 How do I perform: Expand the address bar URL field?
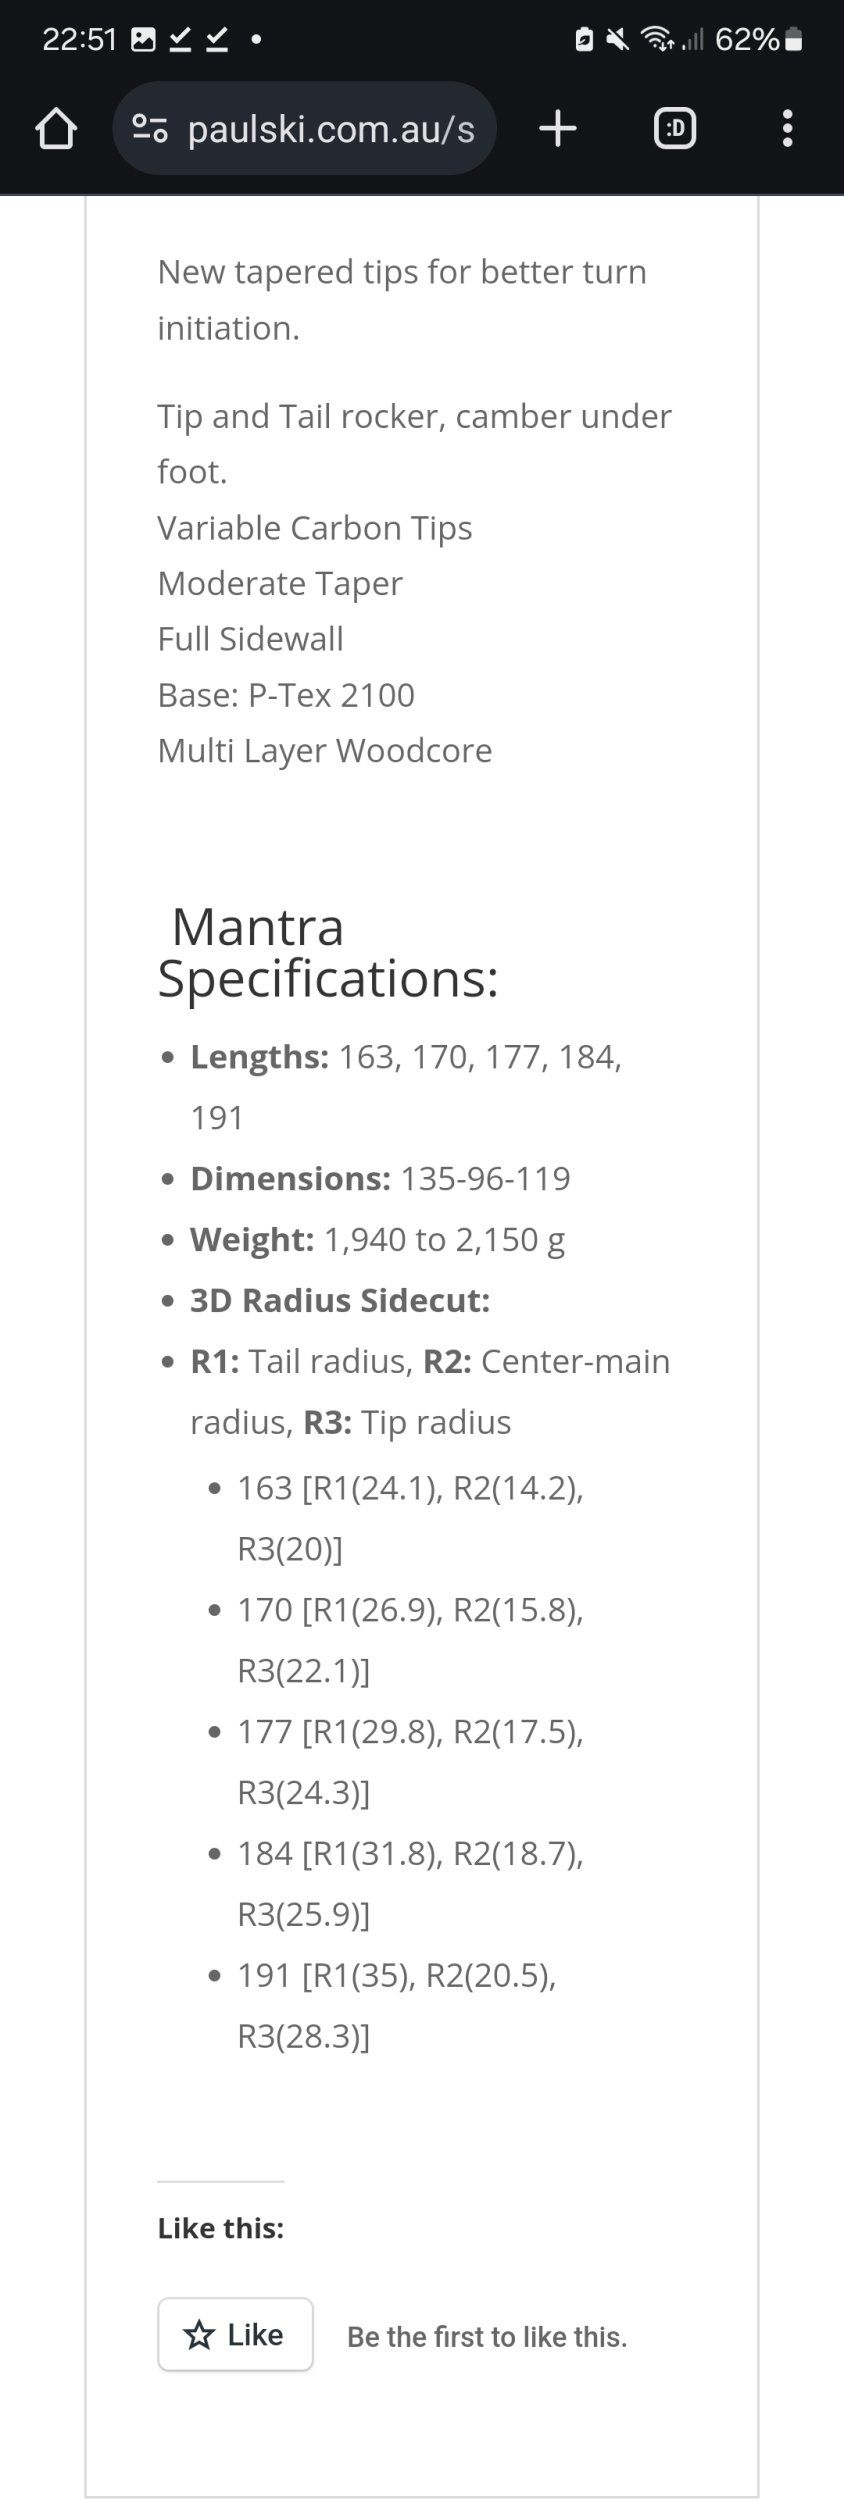(330, 128)
